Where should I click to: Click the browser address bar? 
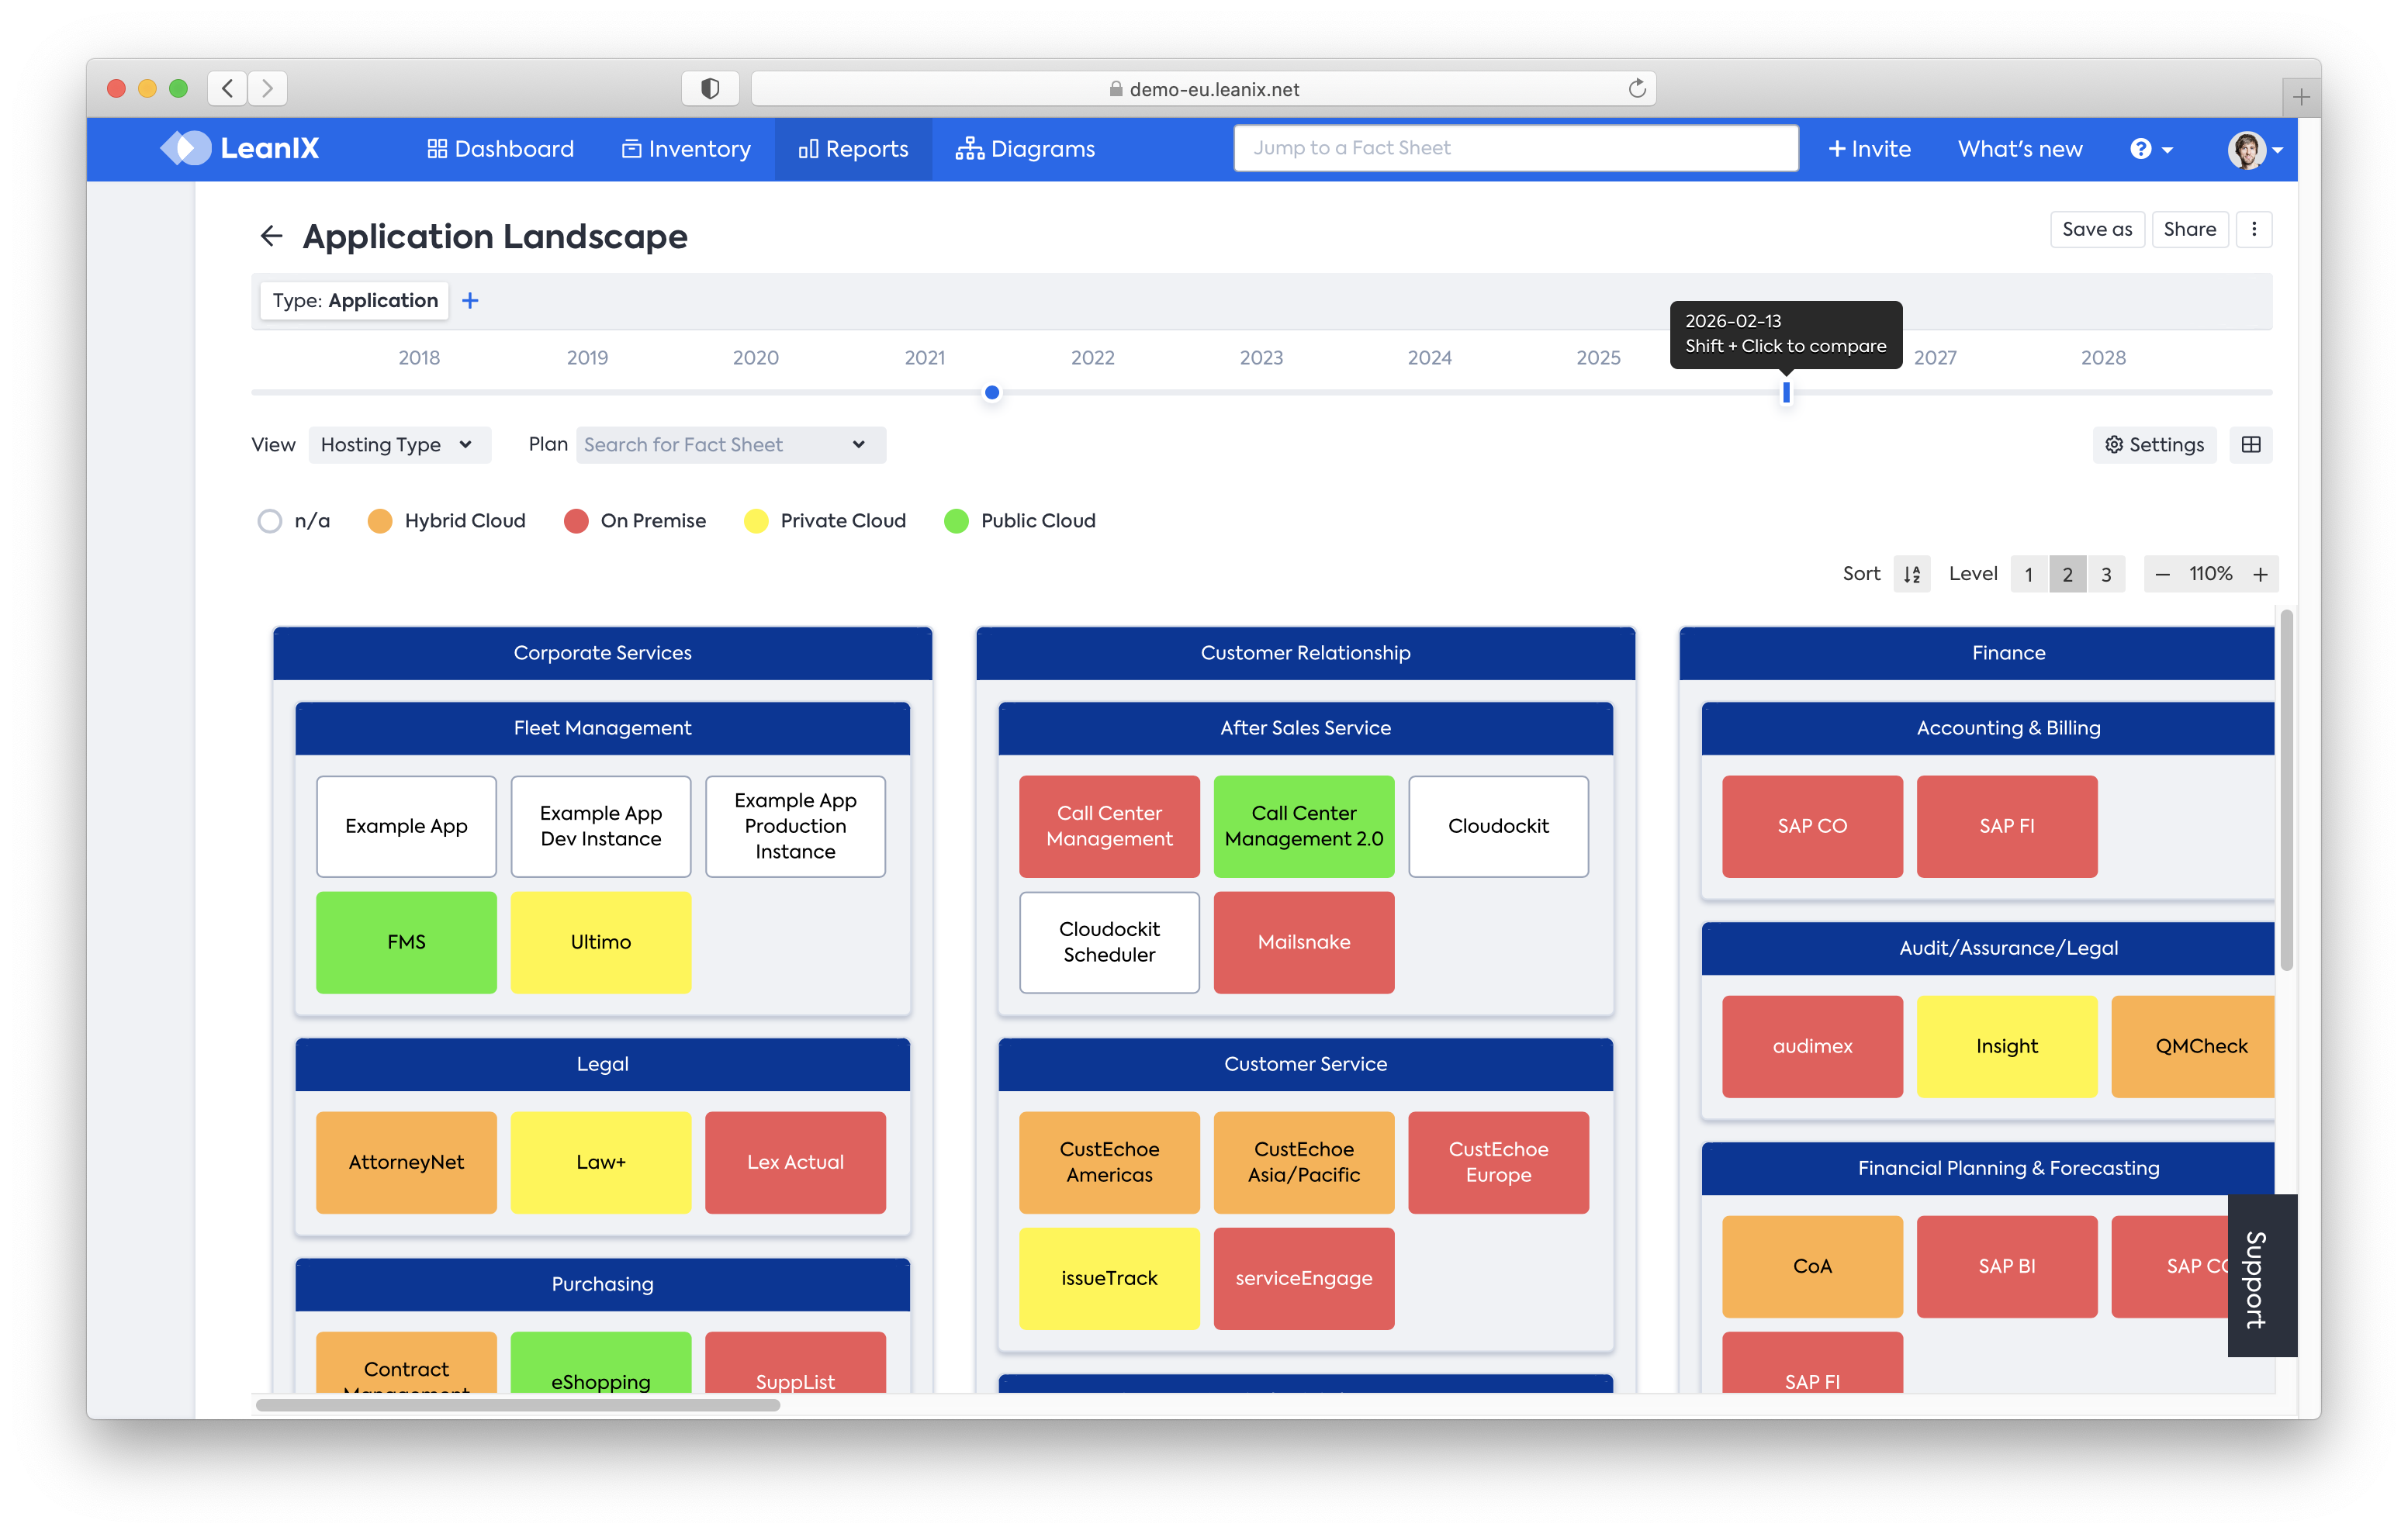point(1203,88)
